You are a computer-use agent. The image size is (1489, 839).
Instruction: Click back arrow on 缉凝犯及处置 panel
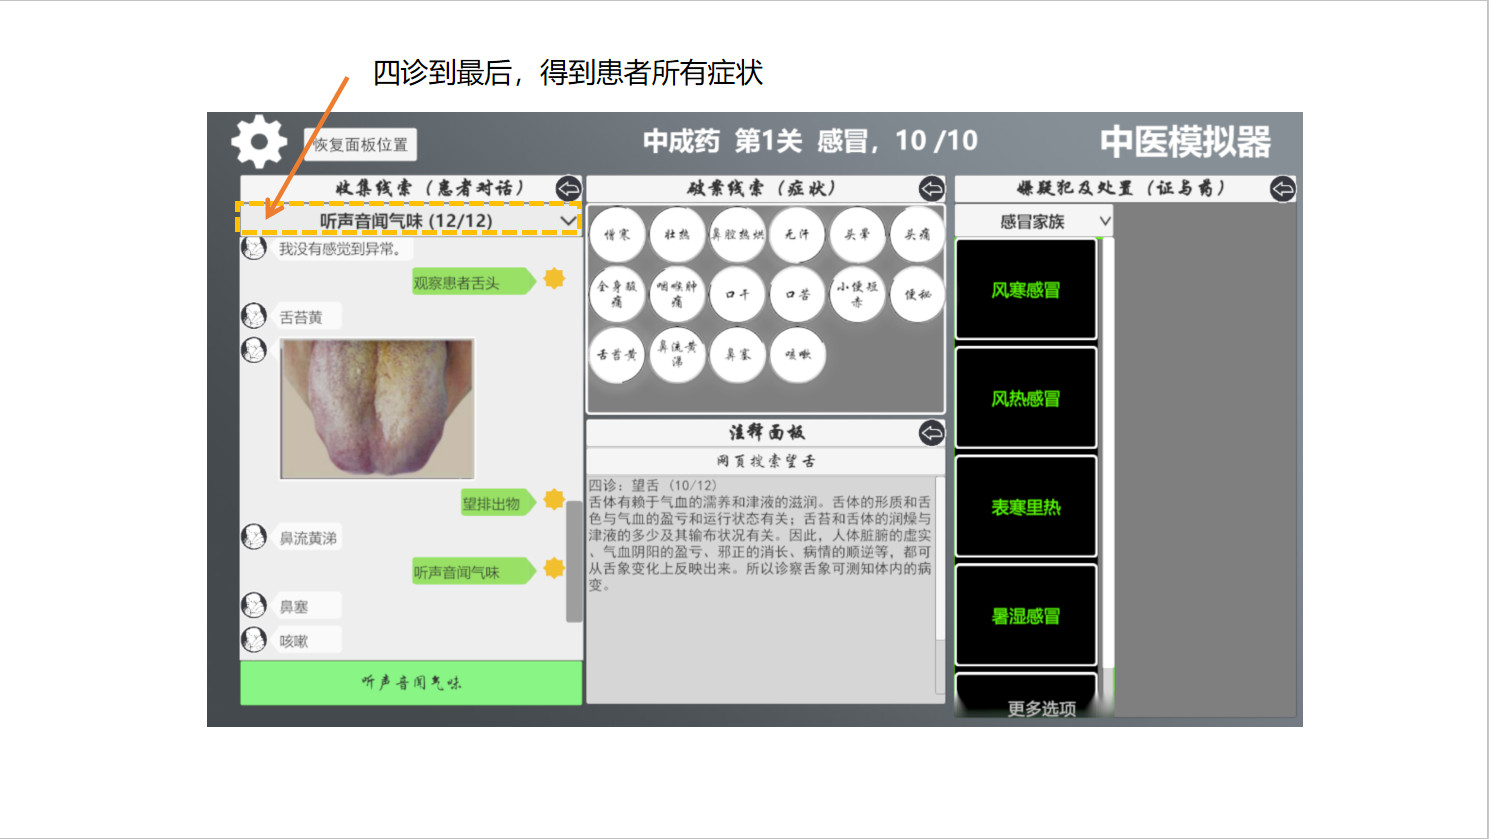(1281, 188)
